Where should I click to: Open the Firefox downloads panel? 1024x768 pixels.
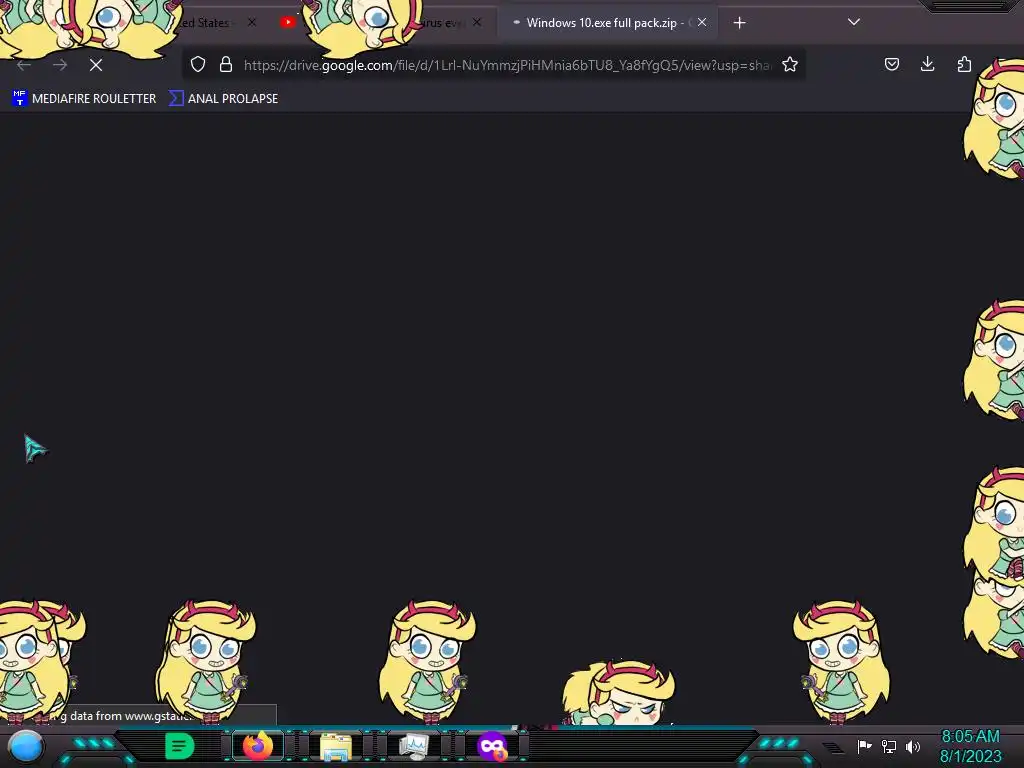tap(927, 64)
